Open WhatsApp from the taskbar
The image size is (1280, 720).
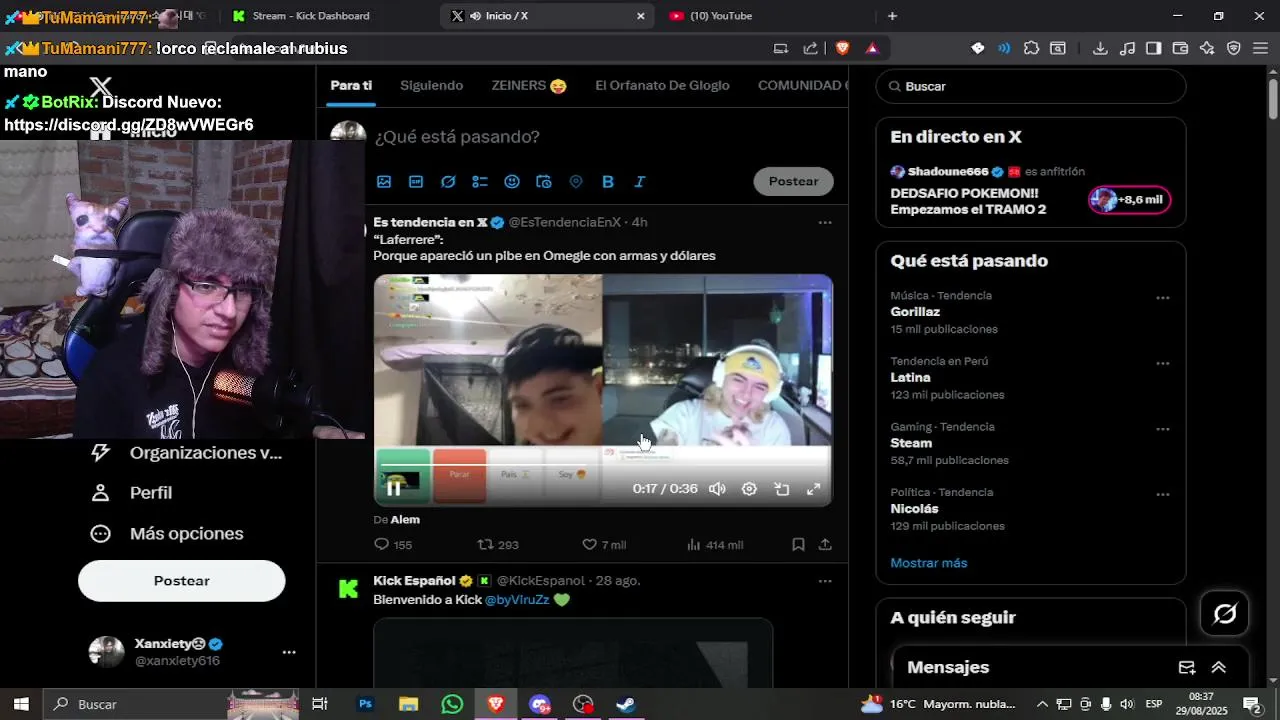coord(452,704)
